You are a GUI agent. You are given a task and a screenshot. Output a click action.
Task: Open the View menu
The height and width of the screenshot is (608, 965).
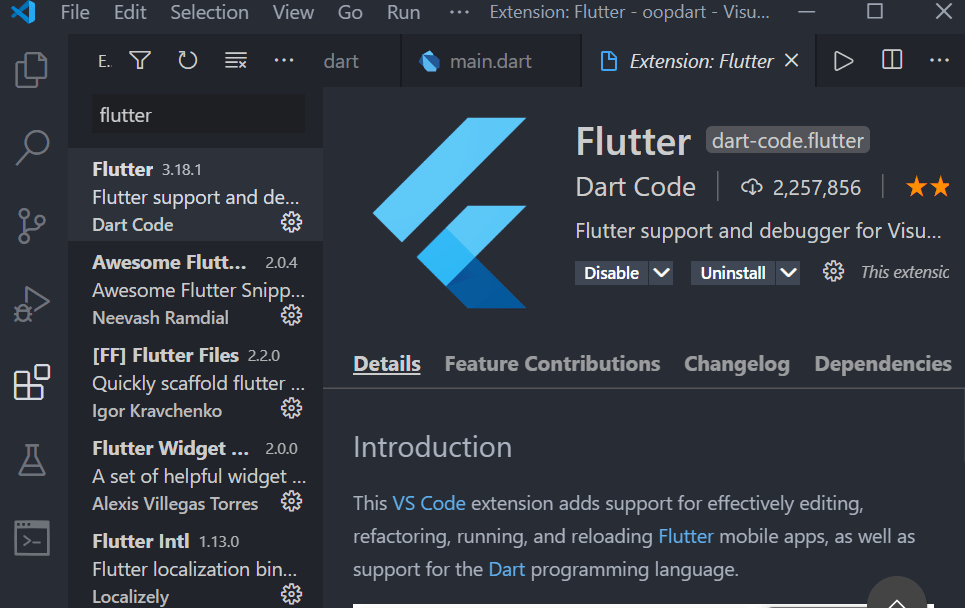(x=293, y=12)
